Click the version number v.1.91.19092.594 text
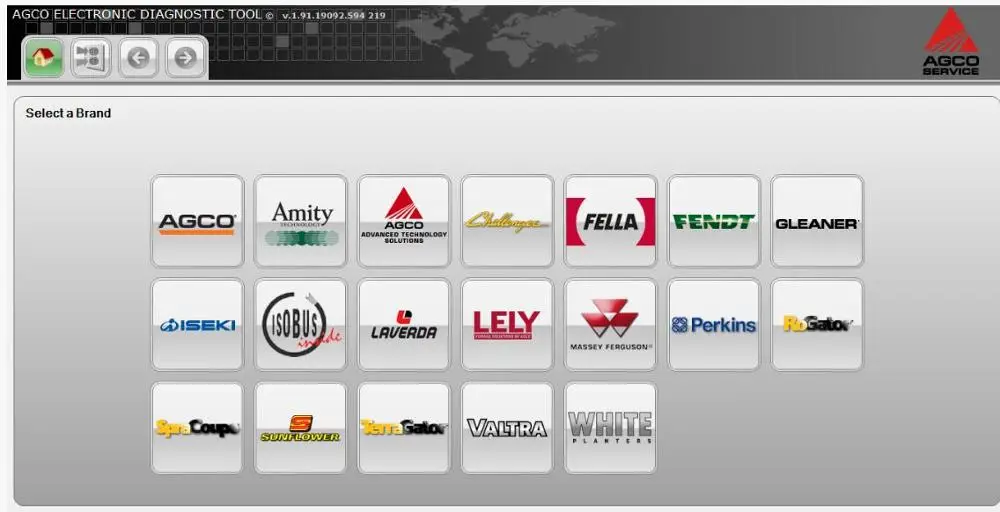This screenshot has width=1000, height=512. point(334,15)
